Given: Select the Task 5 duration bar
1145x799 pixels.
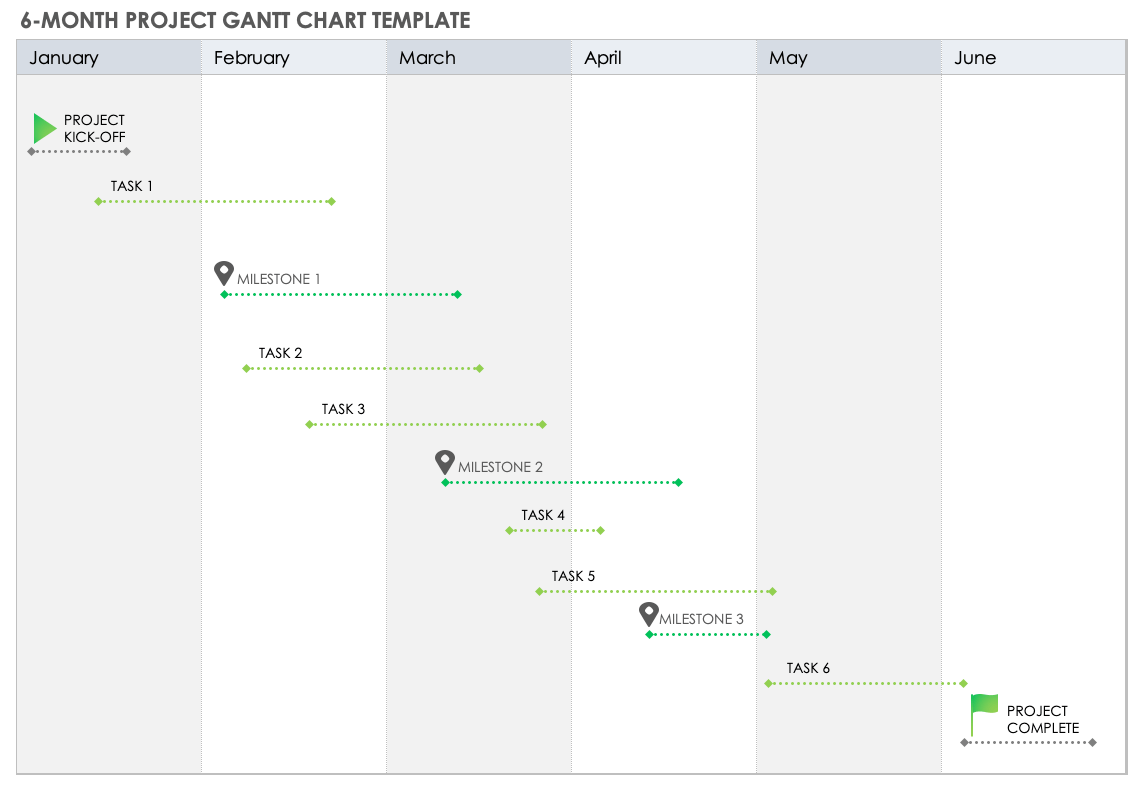Looking at the screenshot, I should point(655,590).
